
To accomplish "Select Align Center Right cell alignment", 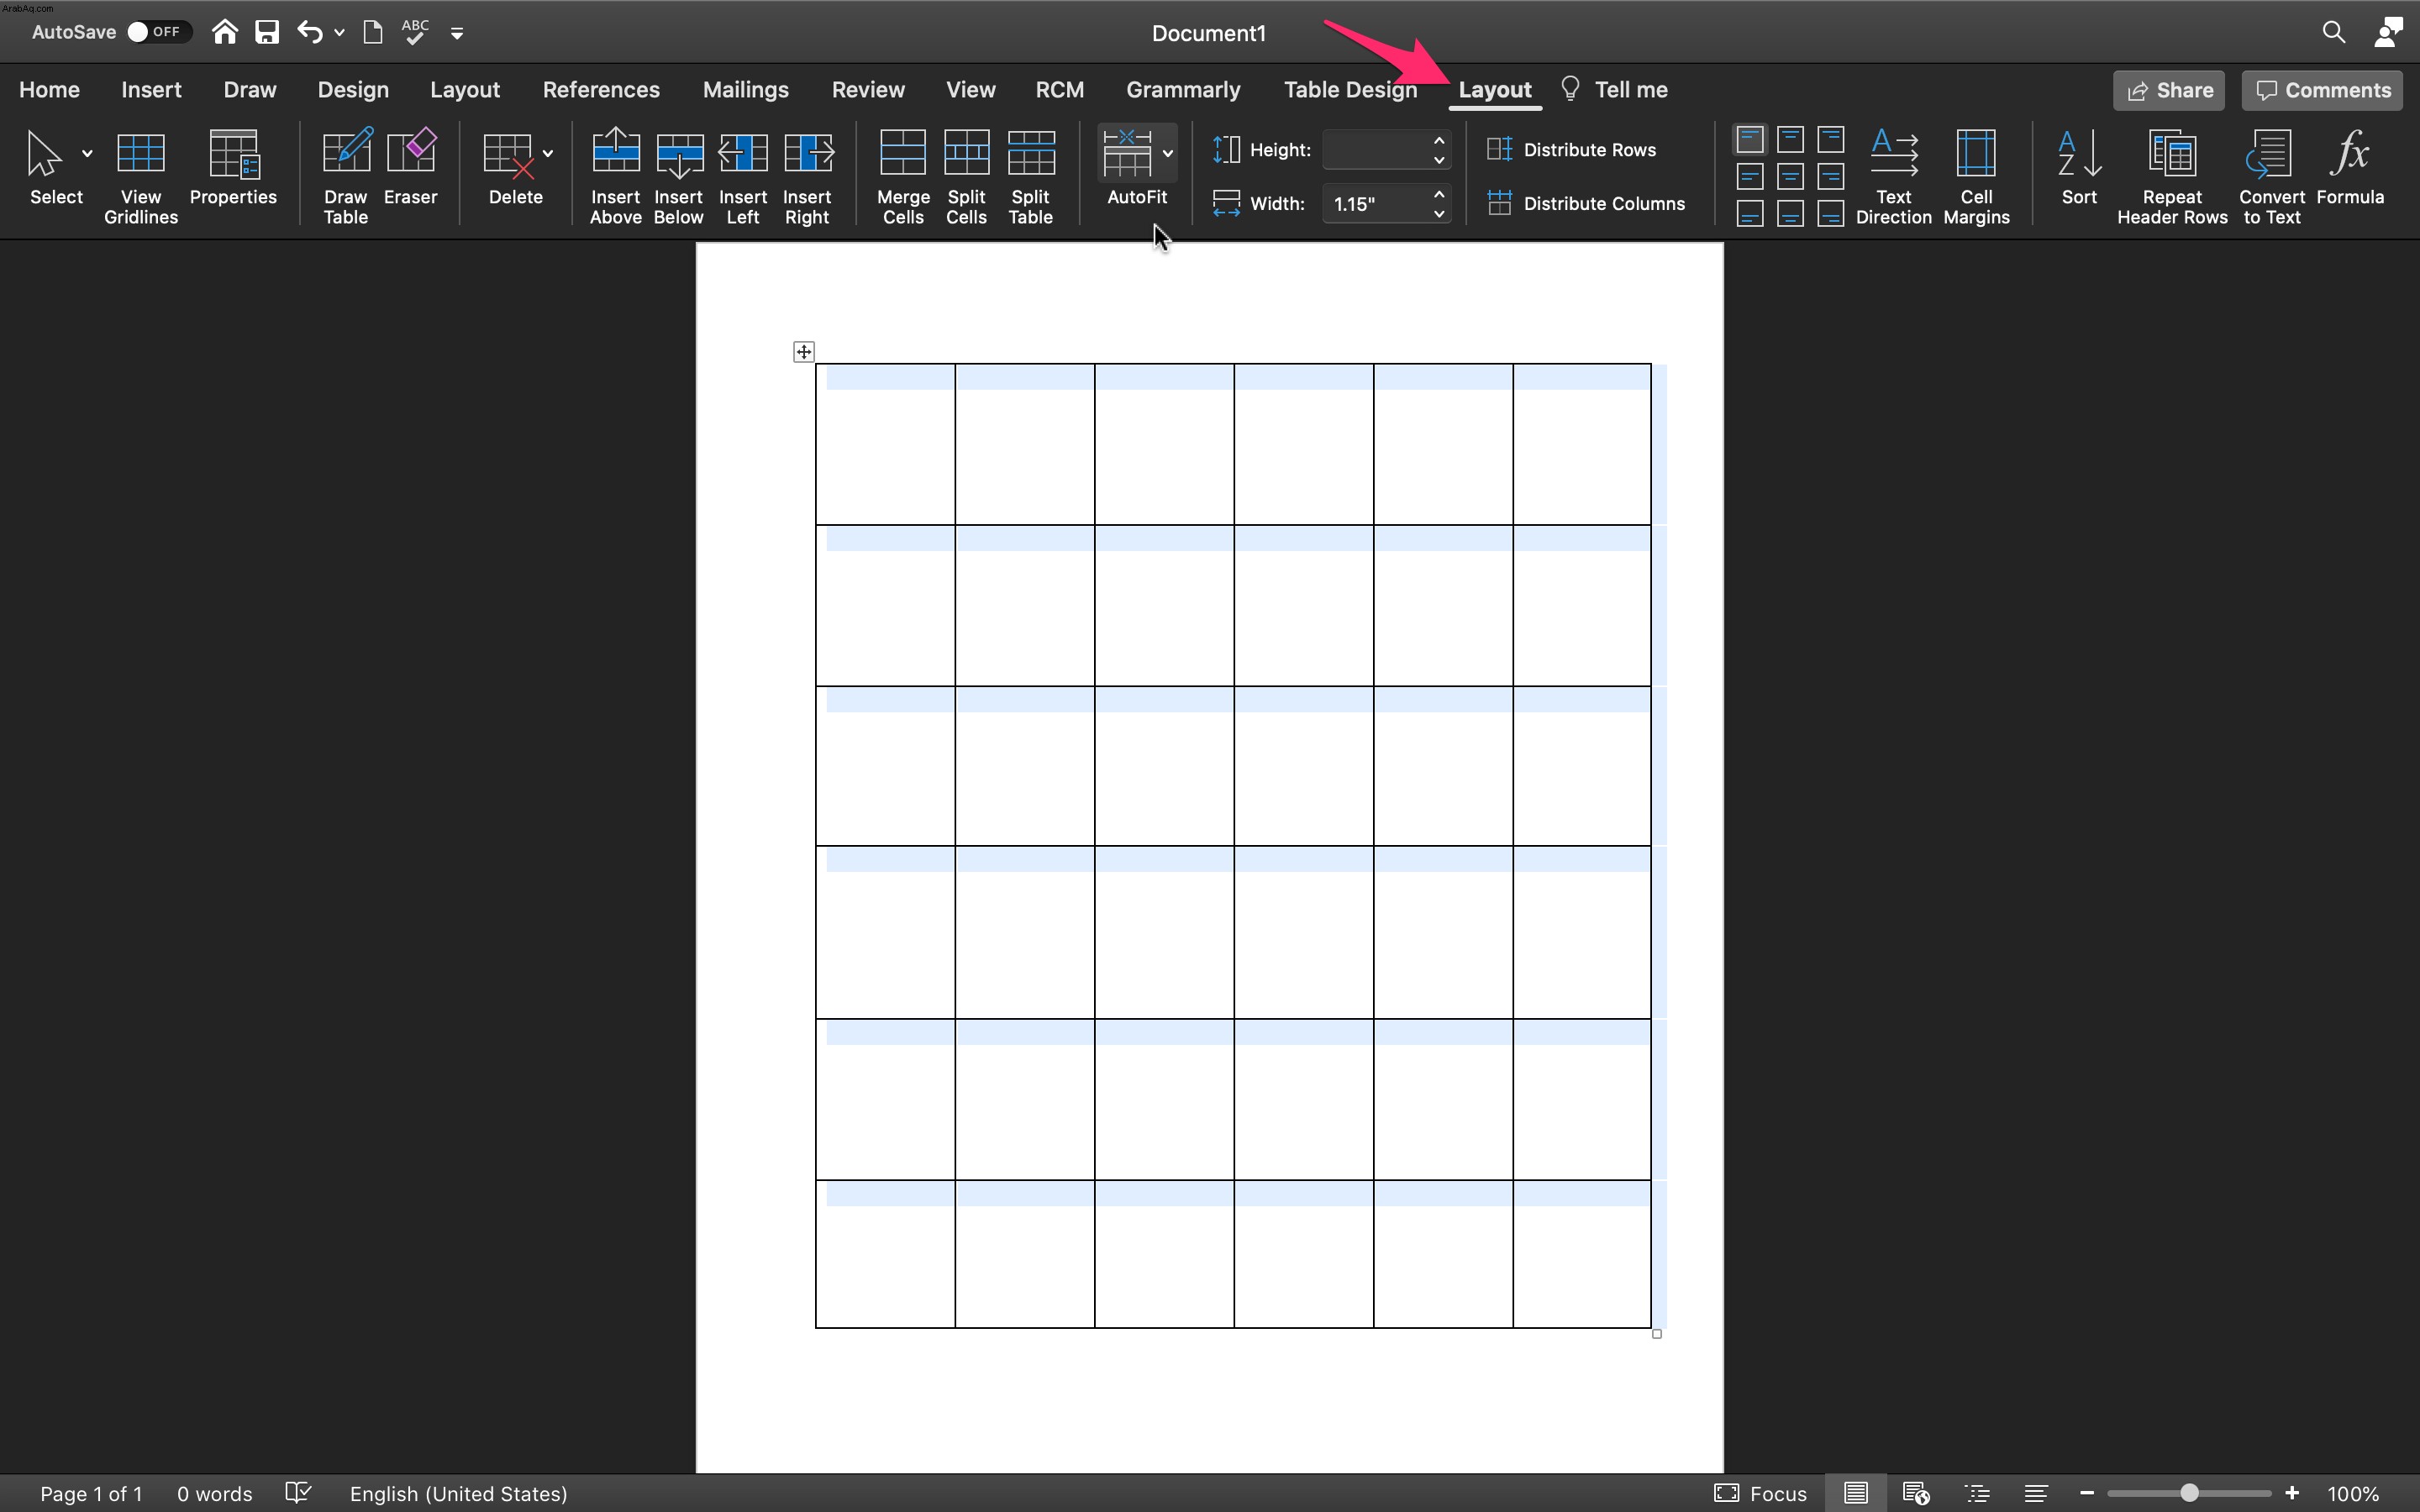I will tap(1831, 177).
